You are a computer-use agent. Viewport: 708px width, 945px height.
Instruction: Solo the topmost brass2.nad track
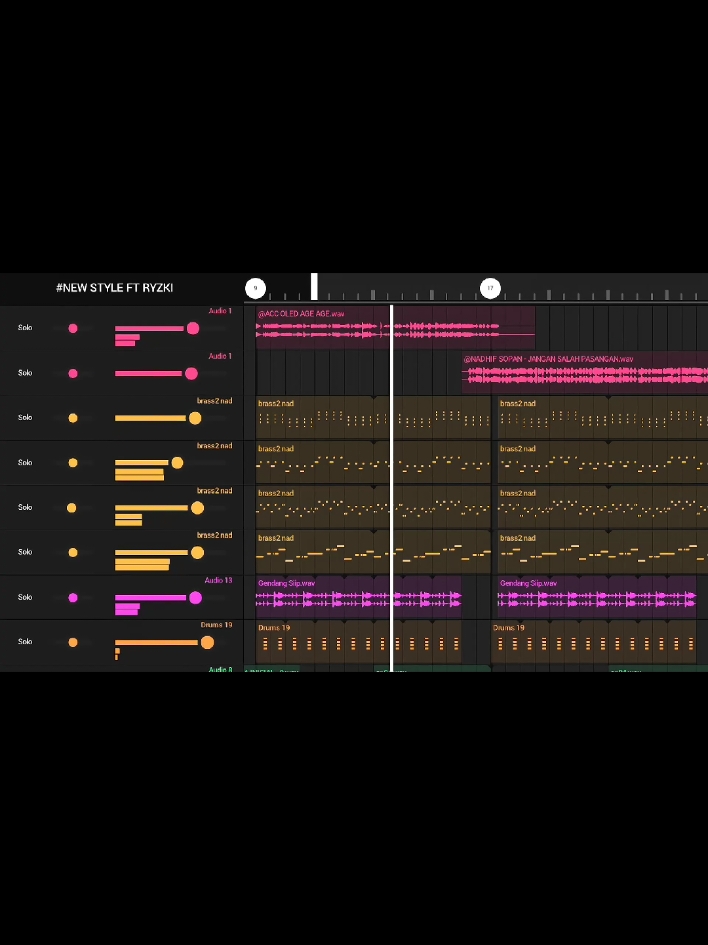25,418
